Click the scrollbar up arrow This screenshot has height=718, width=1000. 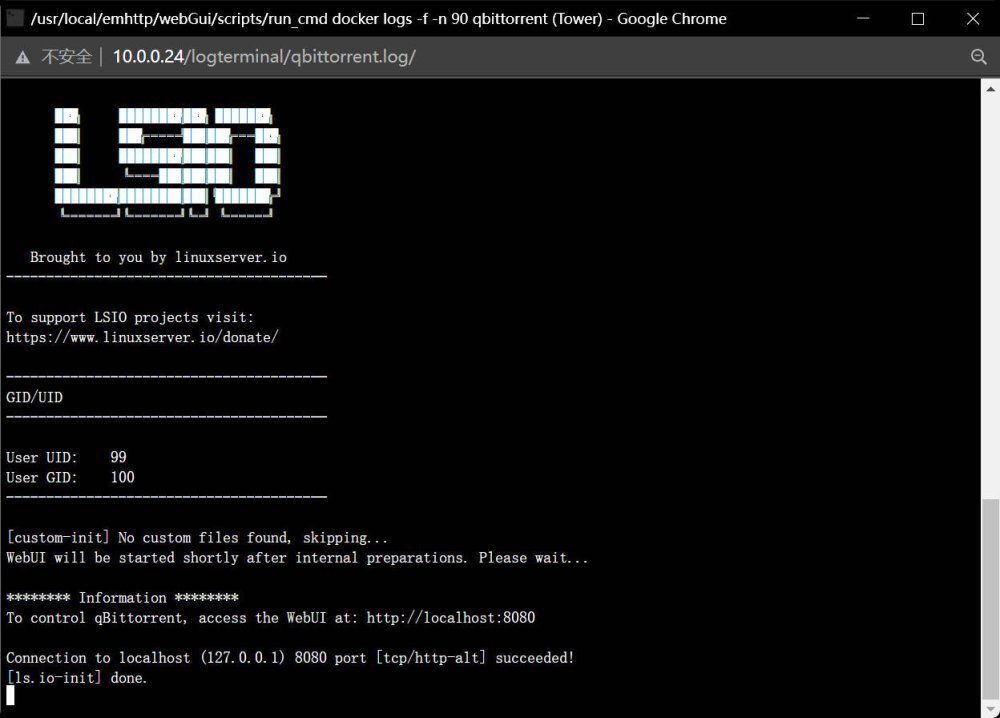point(990,89)
